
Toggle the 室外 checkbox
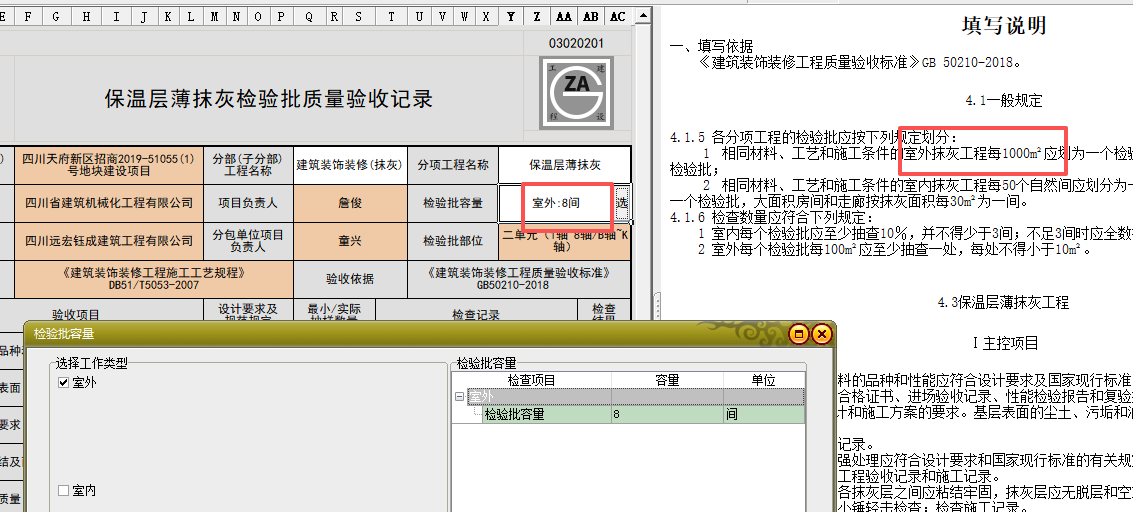[64, 383]
